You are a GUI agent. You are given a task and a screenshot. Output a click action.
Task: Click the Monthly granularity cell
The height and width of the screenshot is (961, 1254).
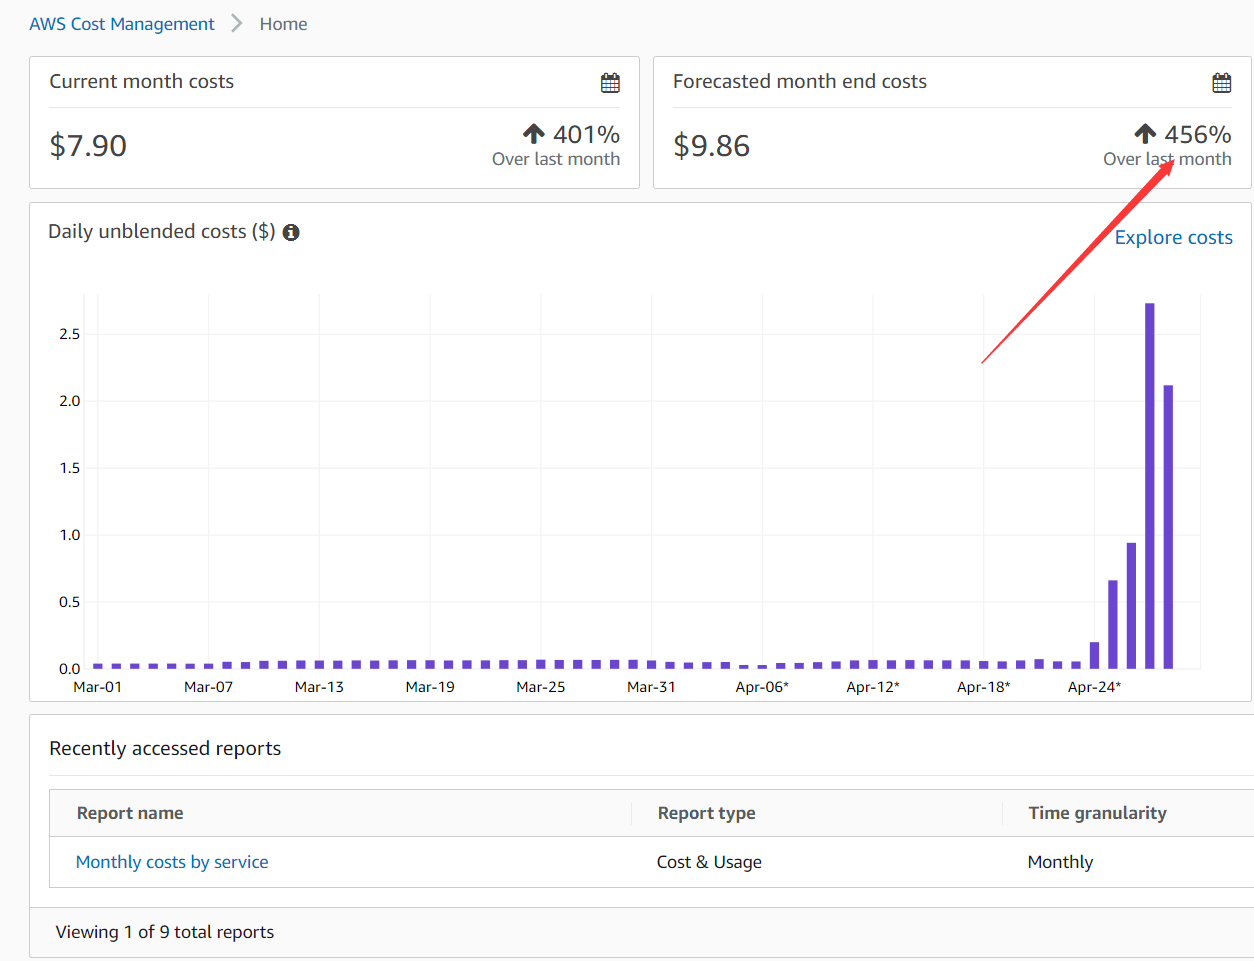pyautogui.click(x=1060, y=862)
